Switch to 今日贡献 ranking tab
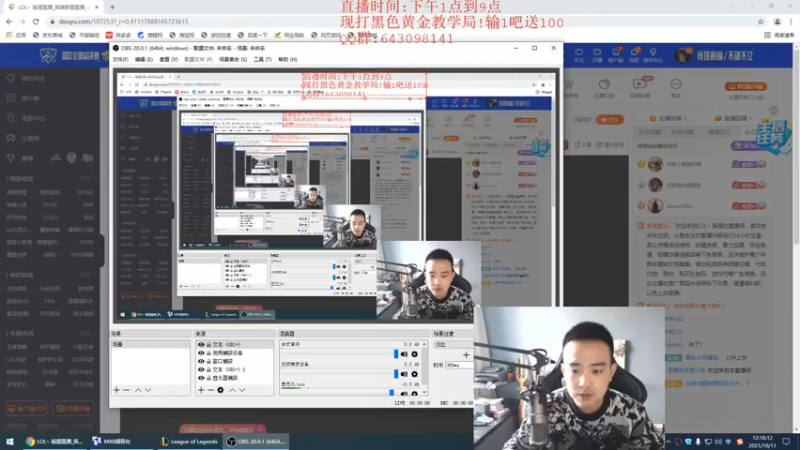The width and height of the screenshot is (800, 450). click(x=649, y=132)
